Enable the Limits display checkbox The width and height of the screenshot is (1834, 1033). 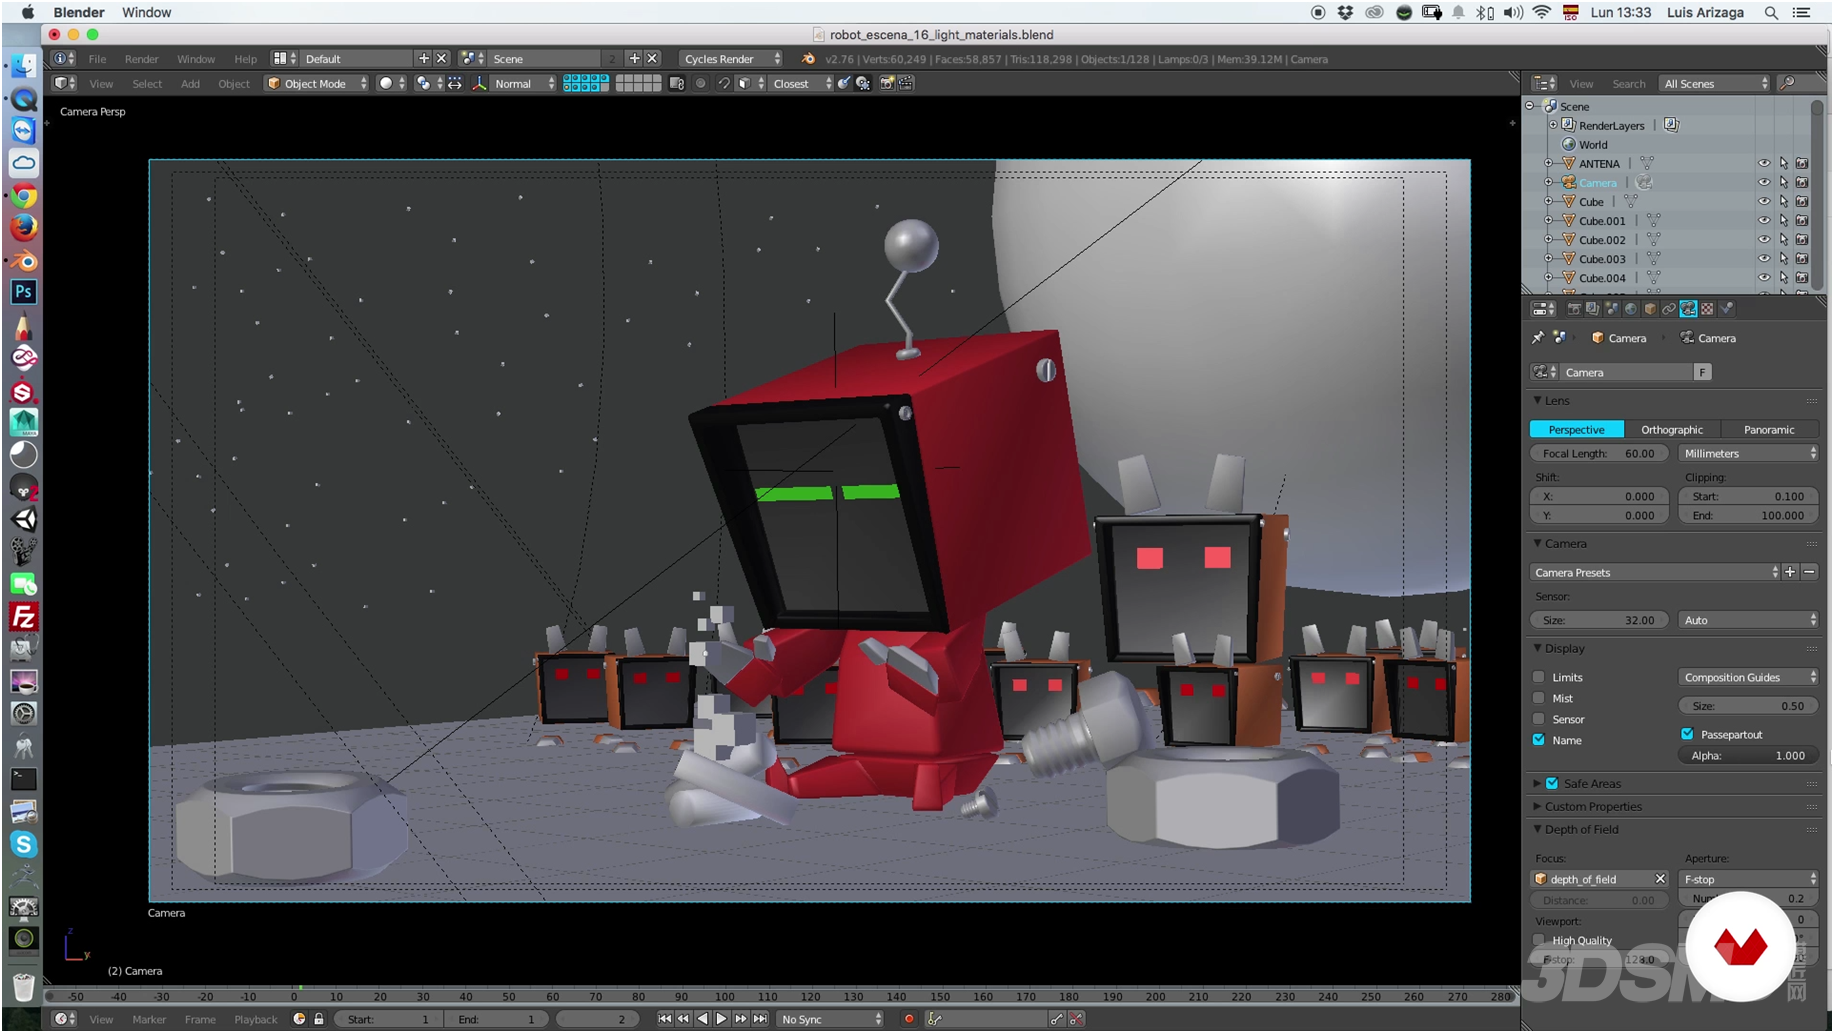point(1539,677)
